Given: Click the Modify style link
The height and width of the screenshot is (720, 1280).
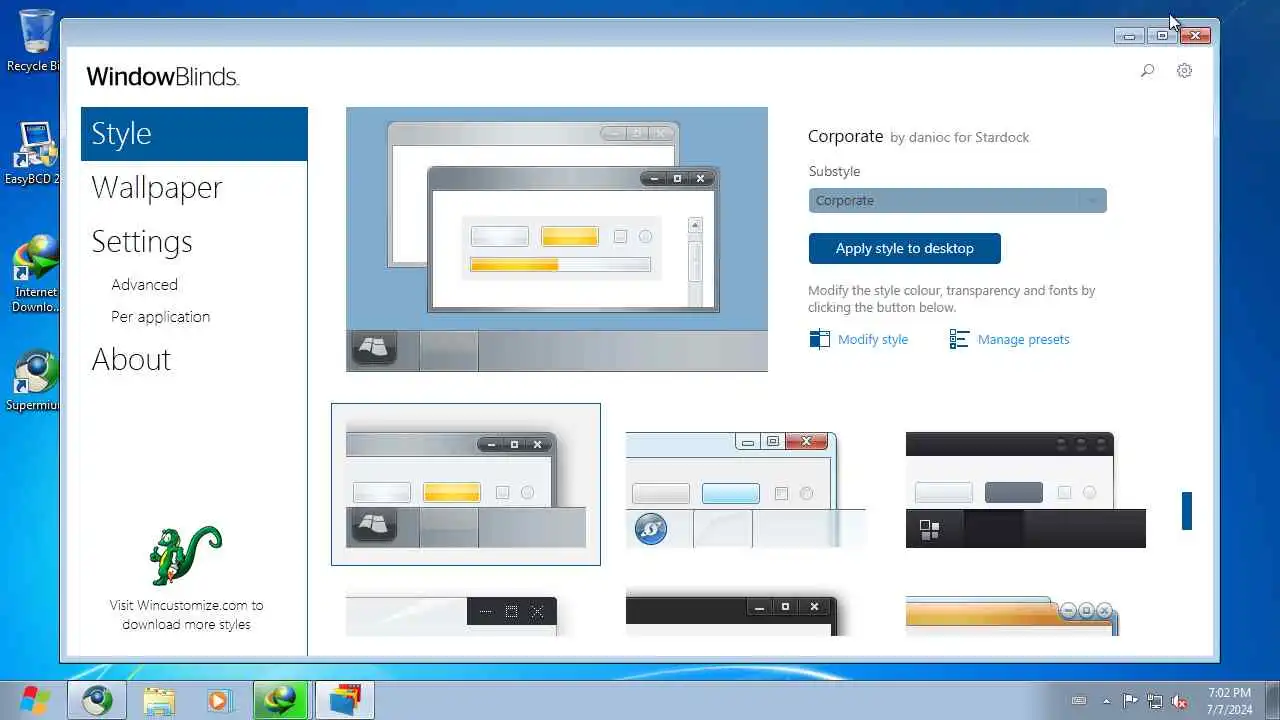Looking at the screenshot, I should click(873, 340).
